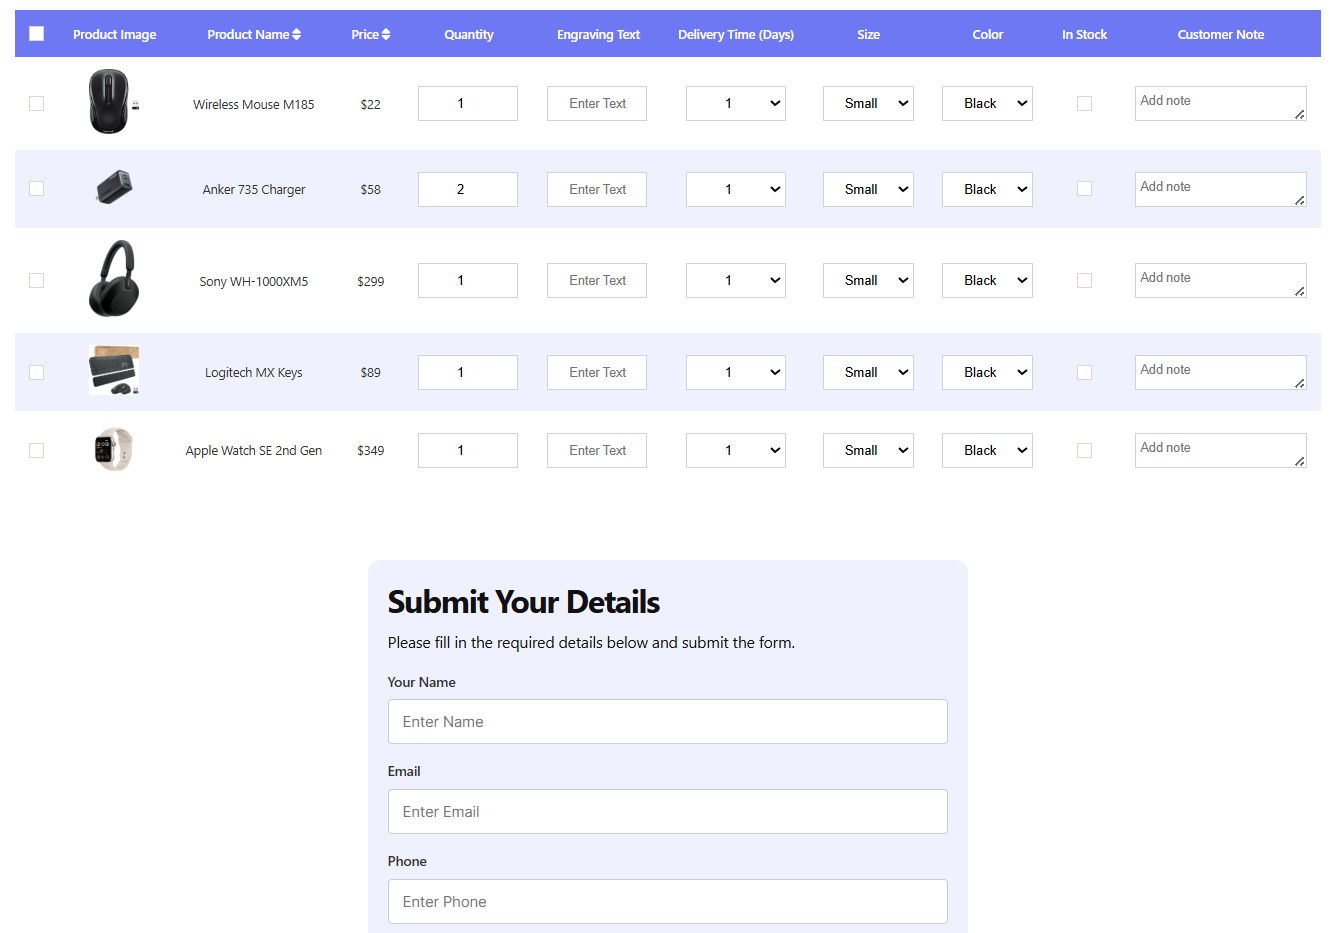Click Customer Note box for Logitech MX Keys

1220,372
